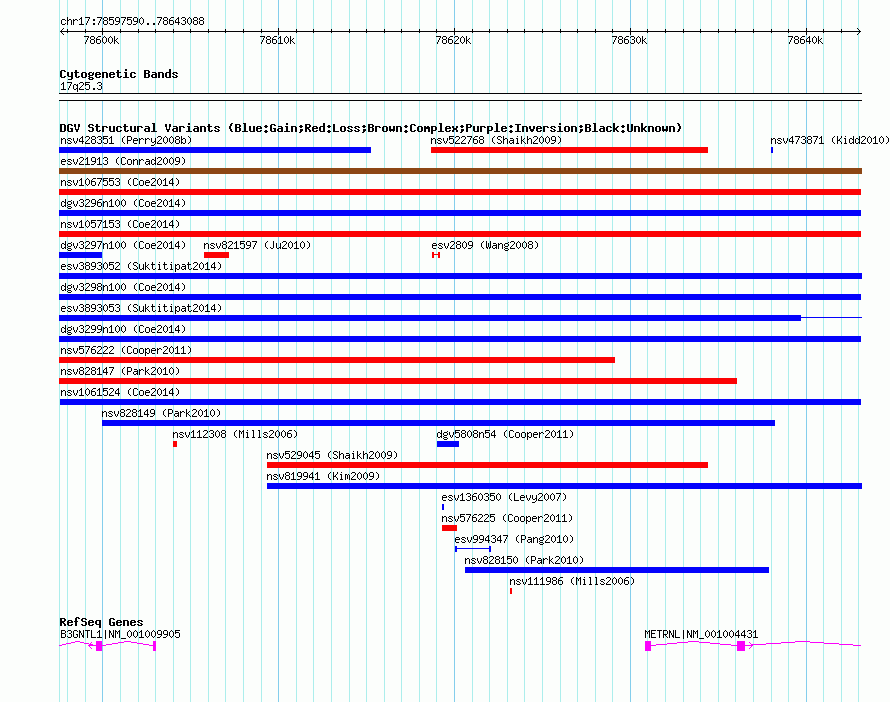Screen dimensions: 890x702
Task: Select the brown esv21913 (Conrad2009) complex bar
Action: pos(460,171)
